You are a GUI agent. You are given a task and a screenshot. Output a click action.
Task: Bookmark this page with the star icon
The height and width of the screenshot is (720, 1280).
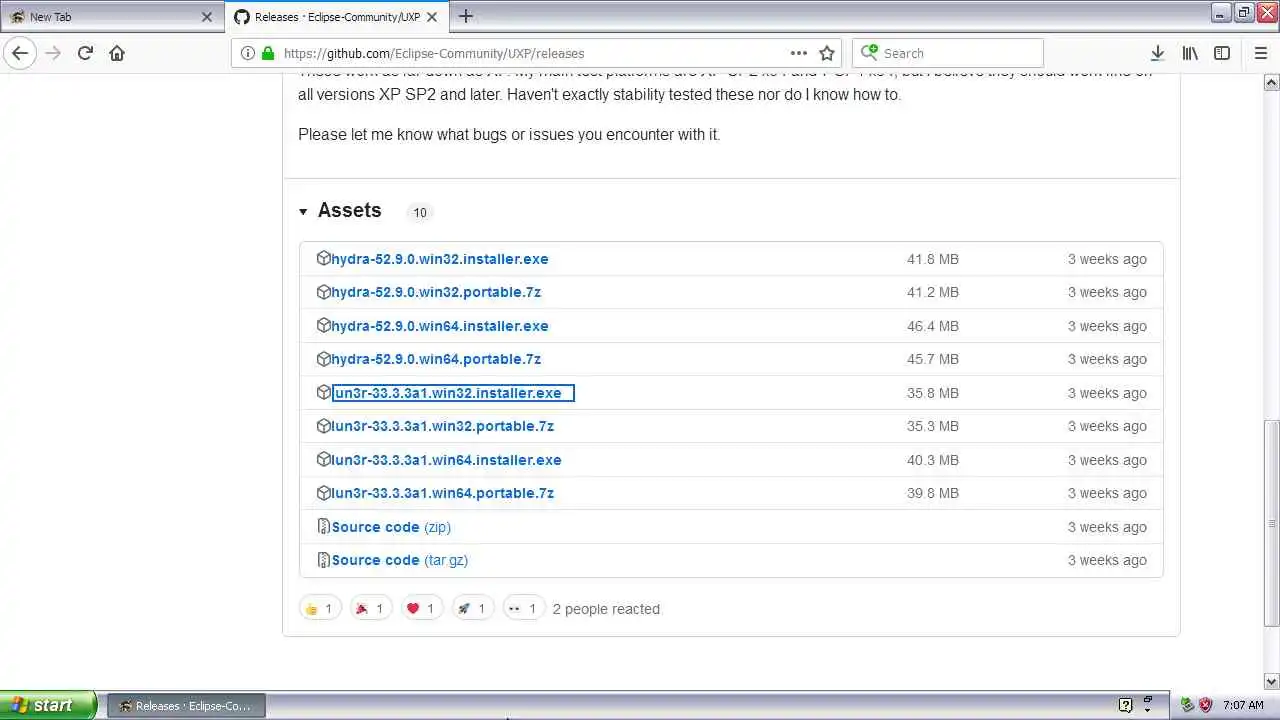(x=827, y=53)
